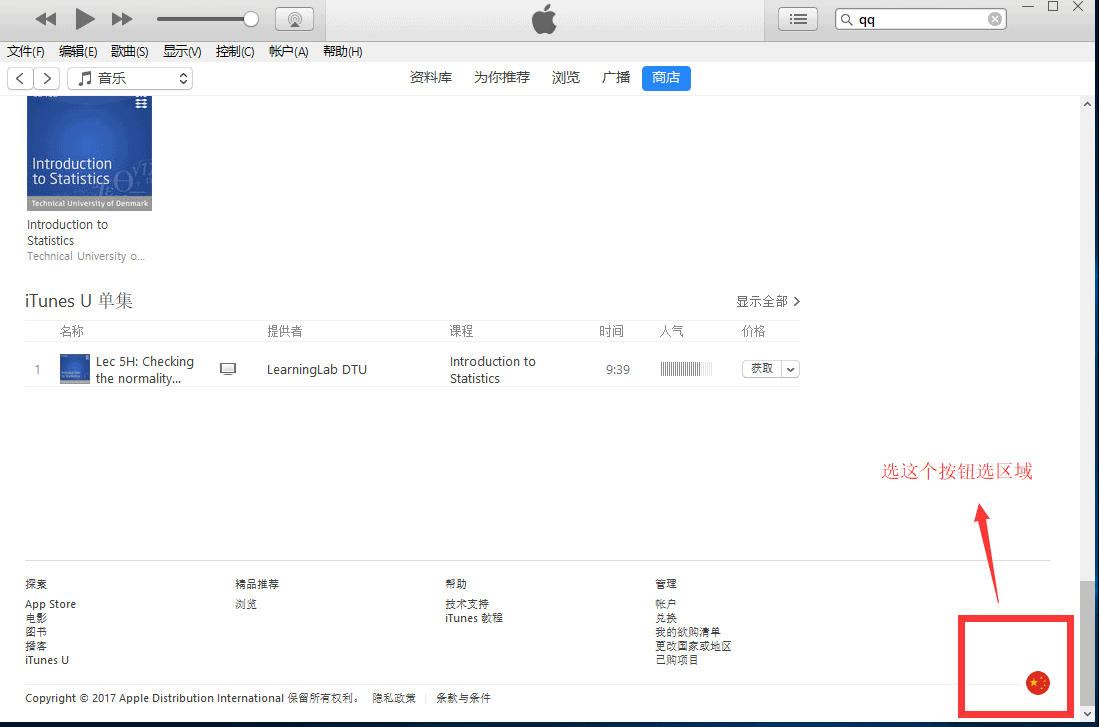Open the iTunes 教程 link

(x=474, y=618)
